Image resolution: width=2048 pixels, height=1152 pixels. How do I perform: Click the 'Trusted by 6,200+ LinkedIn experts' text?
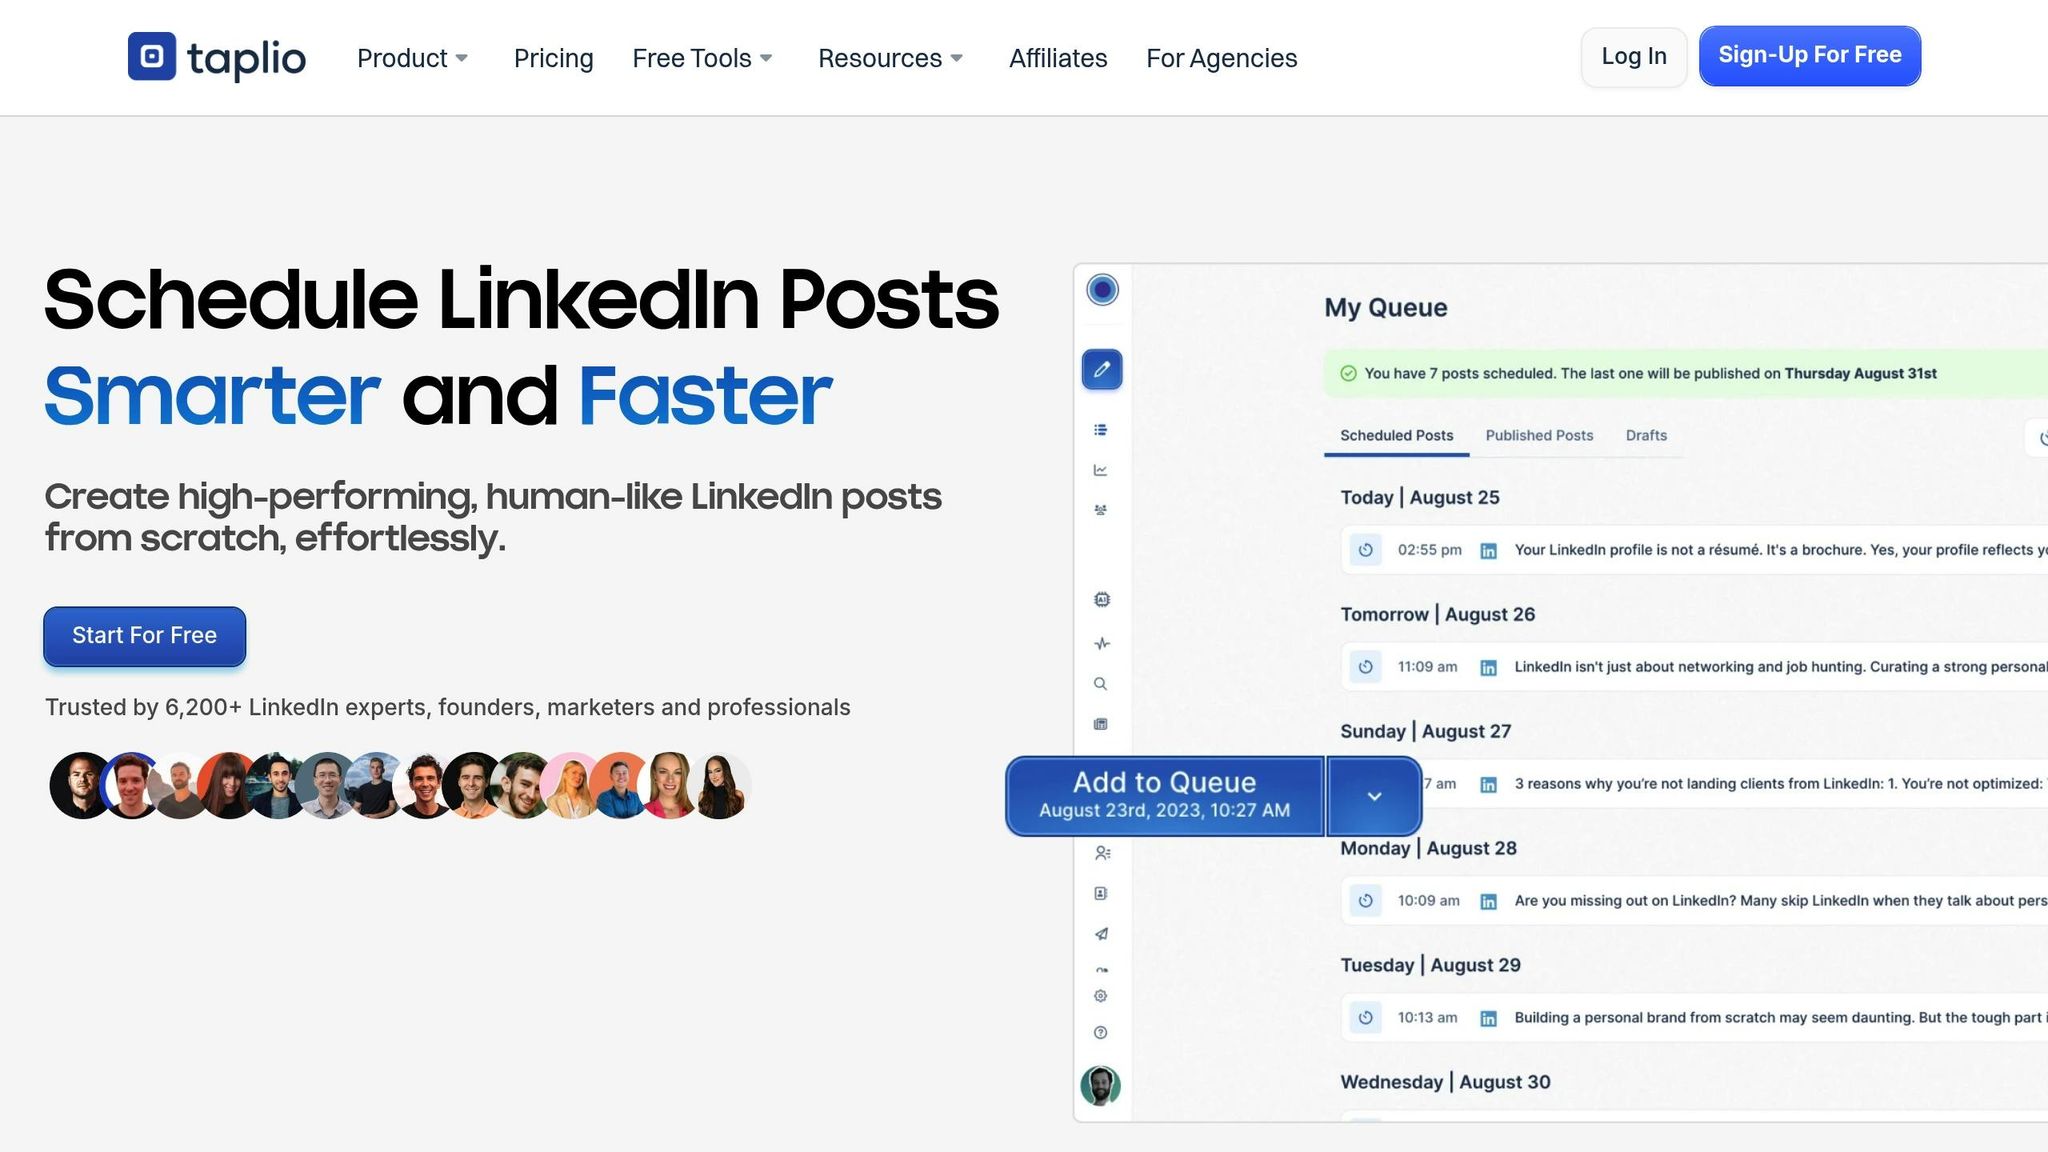pyautogui.click(x=448, y=708)
